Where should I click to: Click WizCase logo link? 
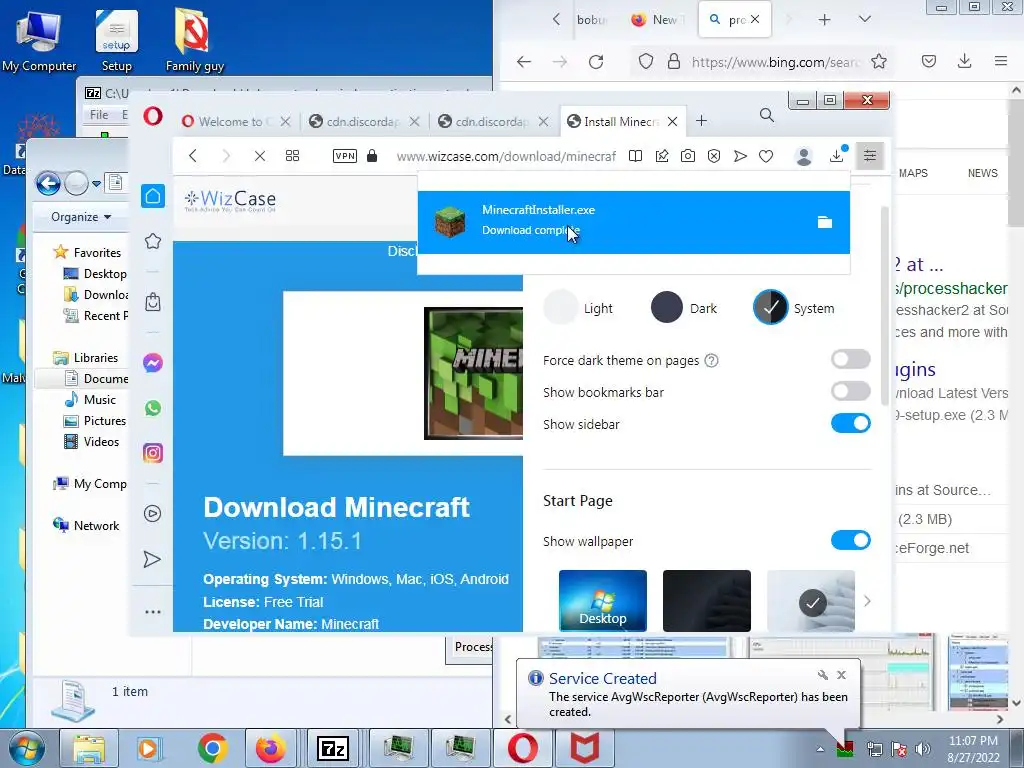pos(230,199)
